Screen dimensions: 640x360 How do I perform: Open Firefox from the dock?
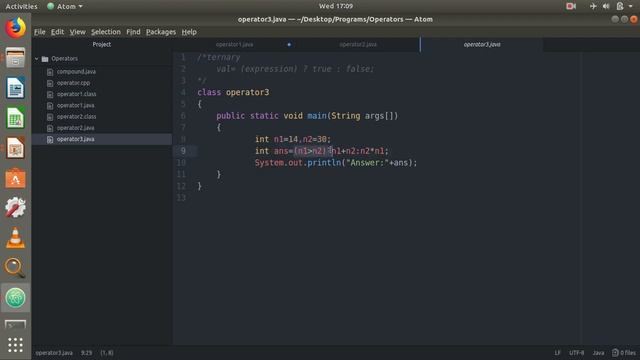(x=15, y=28)
